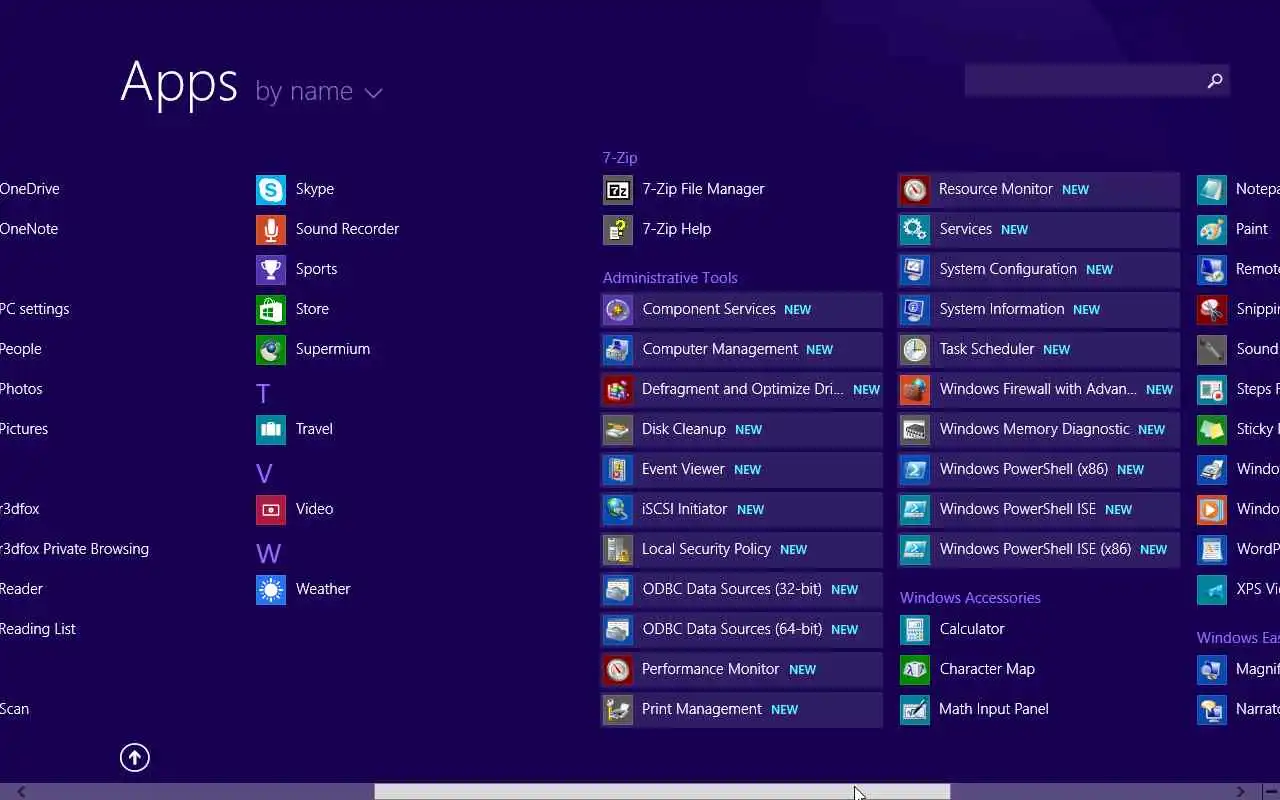Select the 7-Zip group header

(620, 158)
